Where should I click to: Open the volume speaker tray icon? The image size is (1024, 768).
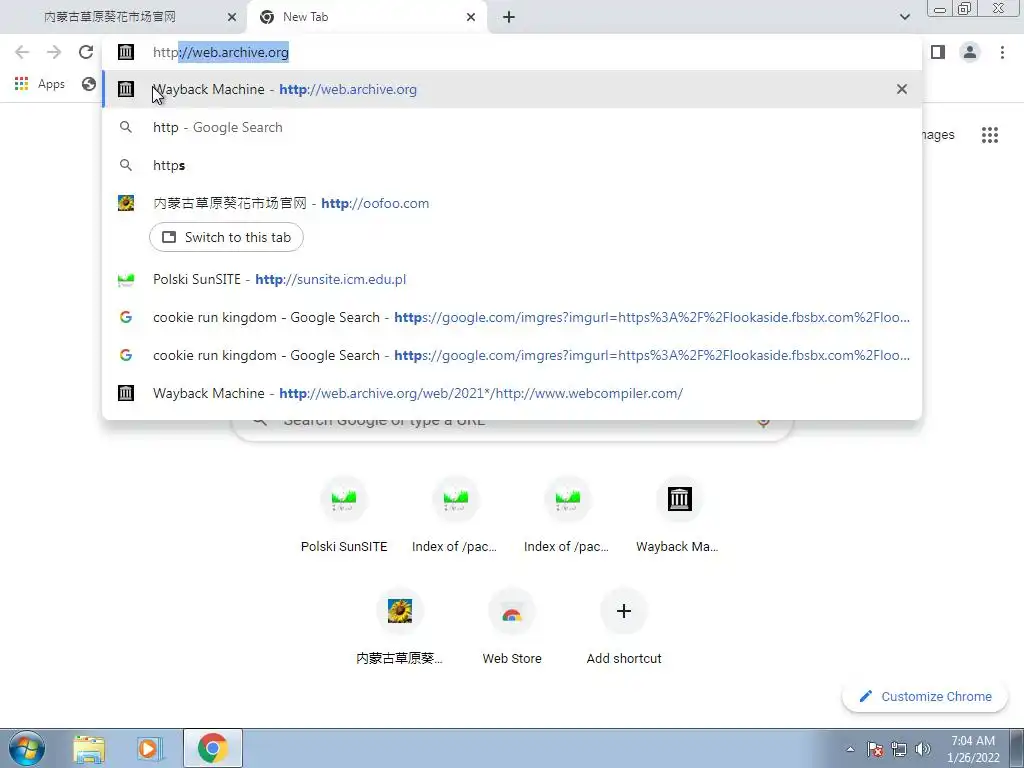(923, 749)
